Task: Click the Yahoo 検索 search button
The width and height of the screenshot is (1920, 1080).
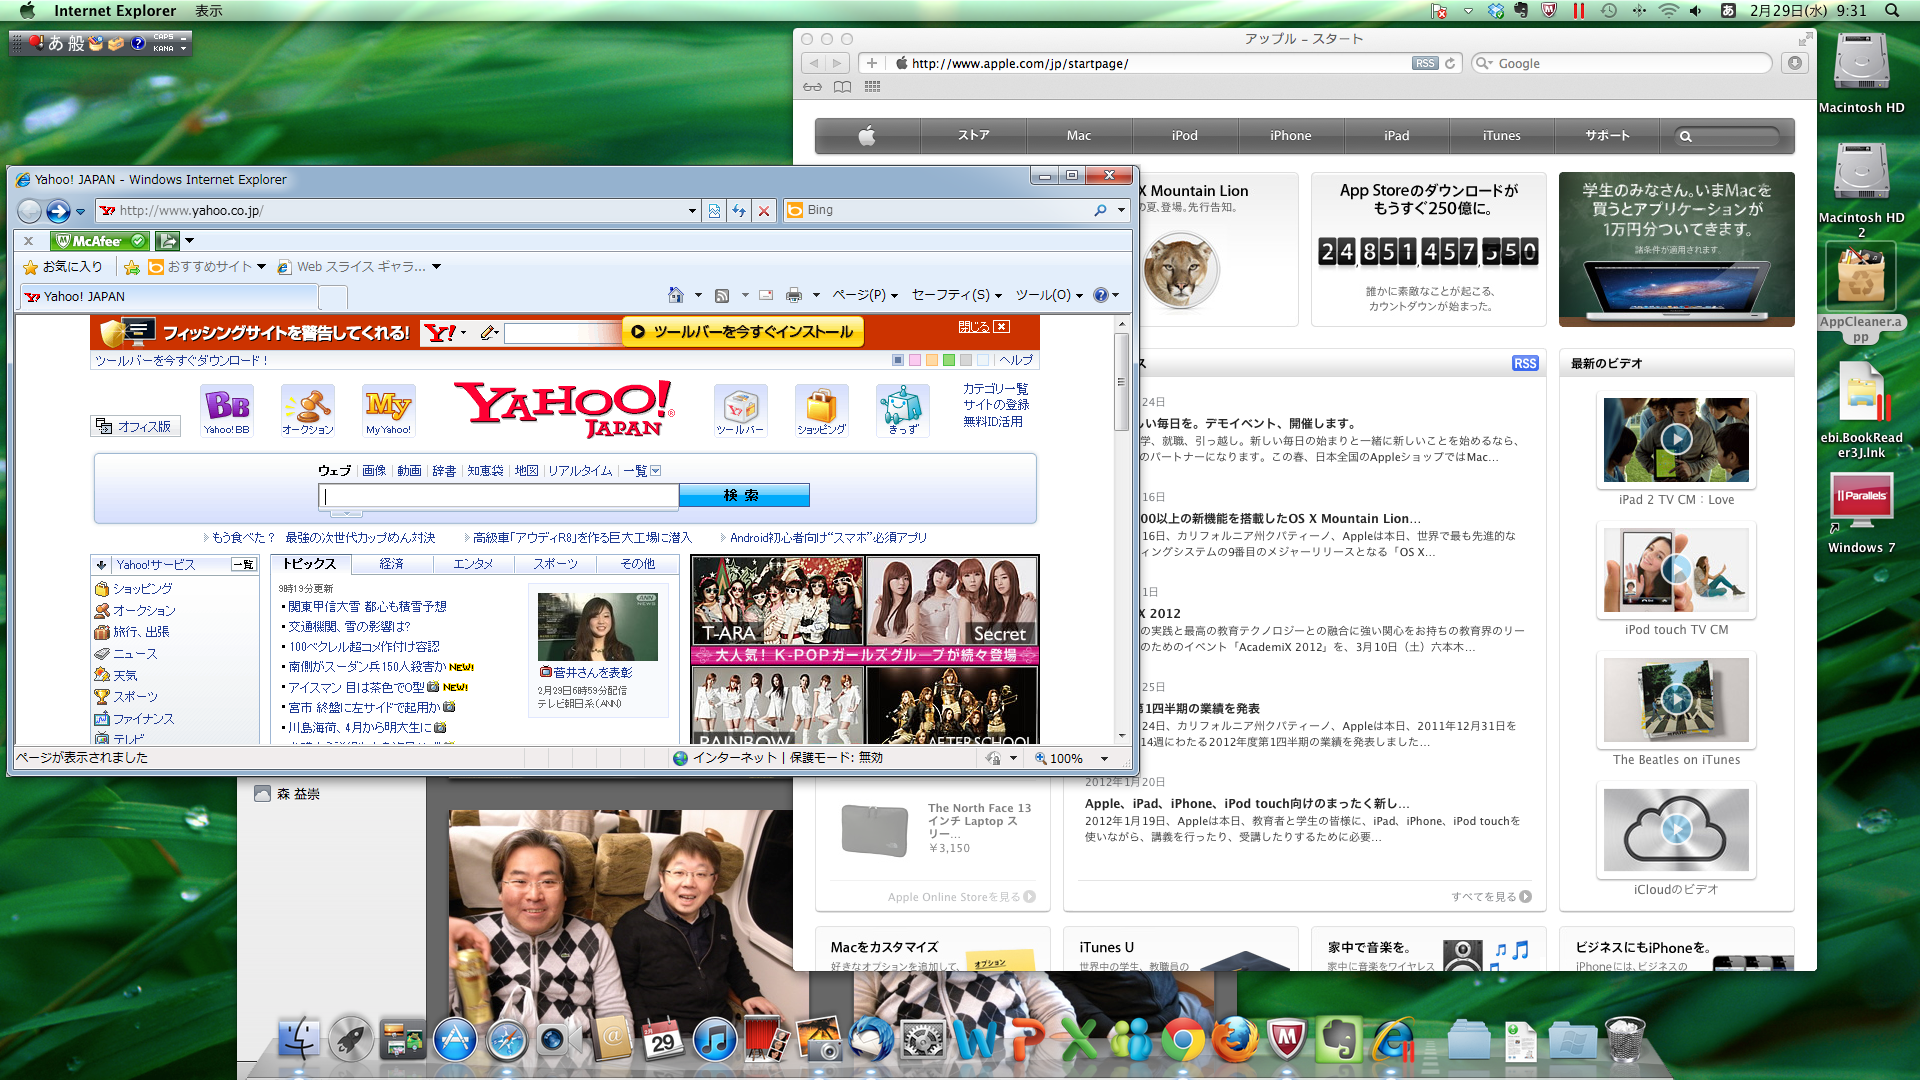Action: [744, 495]
